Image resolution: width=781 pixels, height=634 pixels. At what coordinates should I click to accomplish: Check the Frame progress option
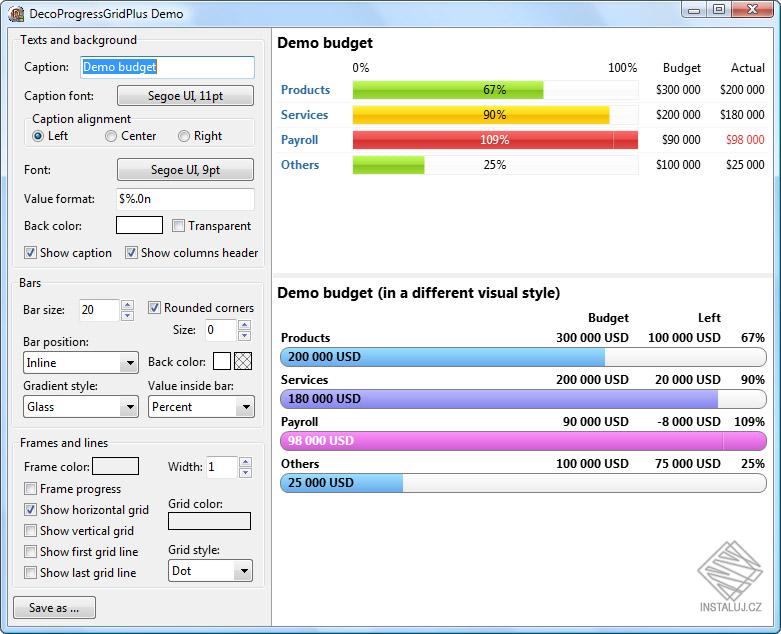(31, 489)
